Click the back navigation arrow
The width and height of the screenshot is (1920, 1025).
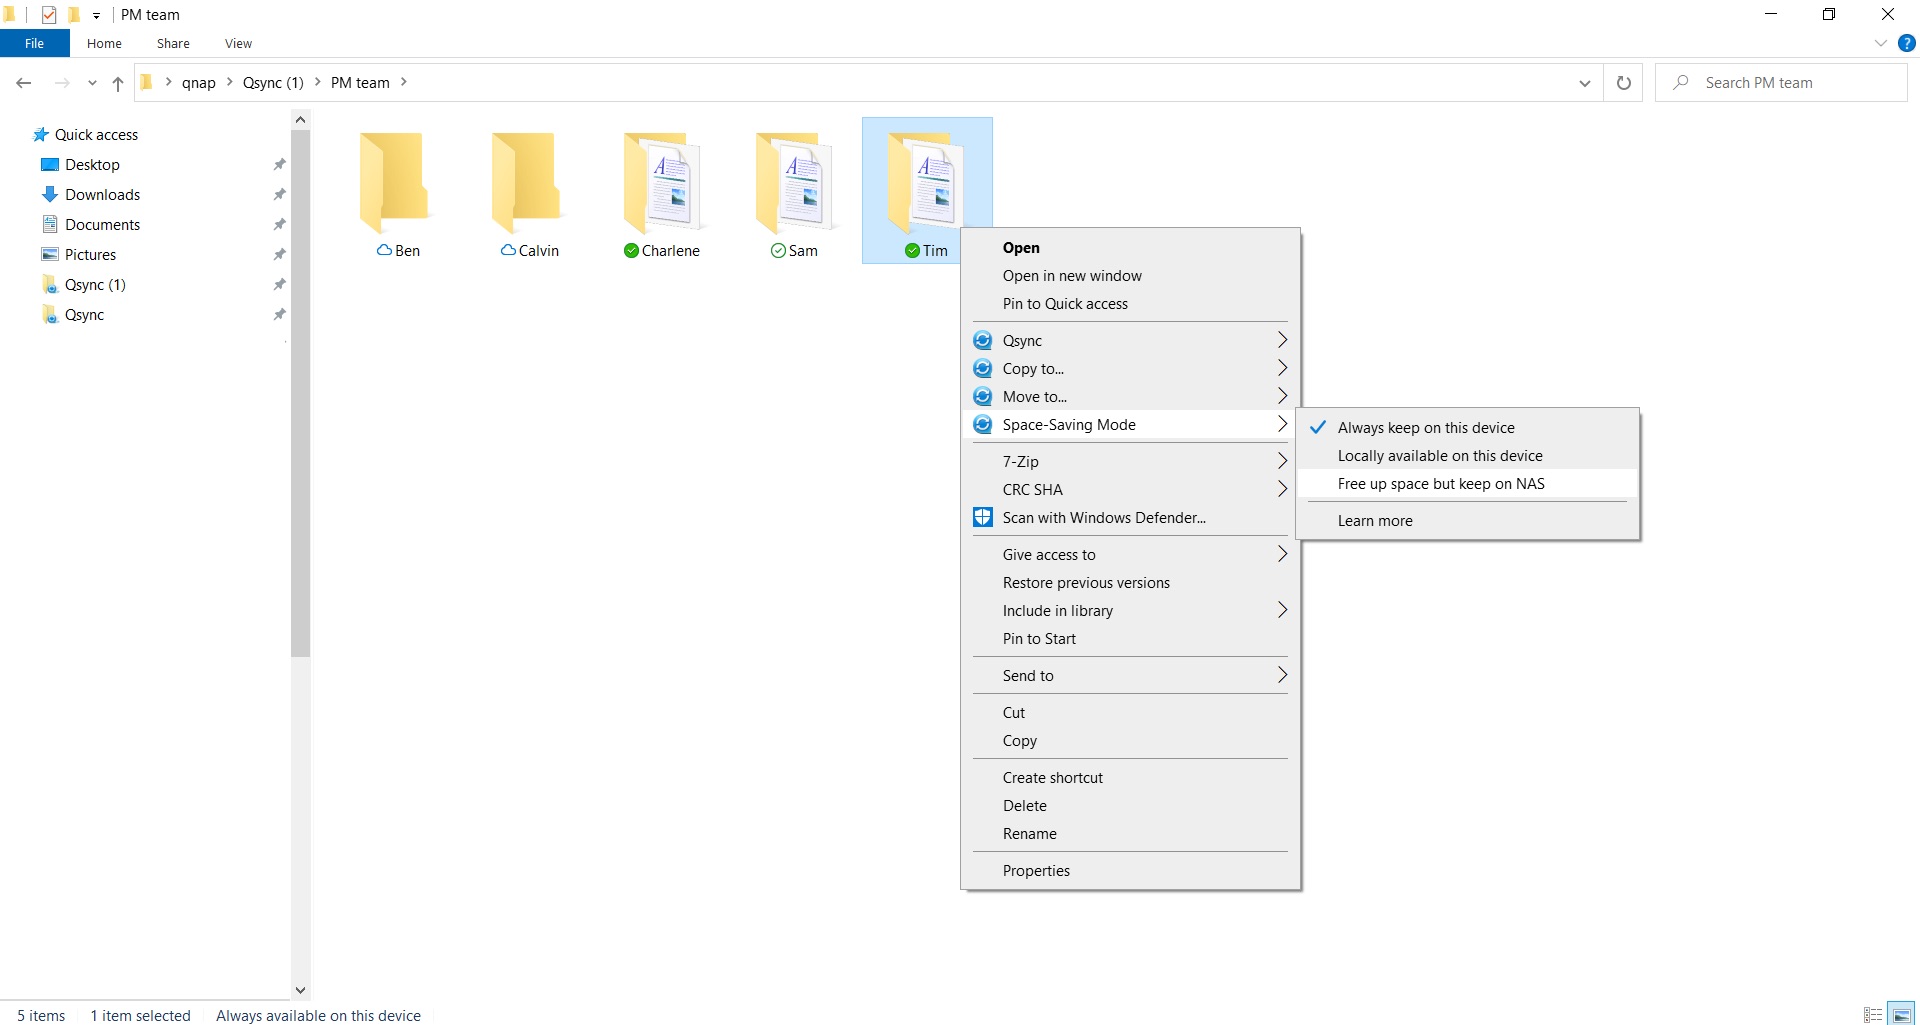(x=24, y=83)
